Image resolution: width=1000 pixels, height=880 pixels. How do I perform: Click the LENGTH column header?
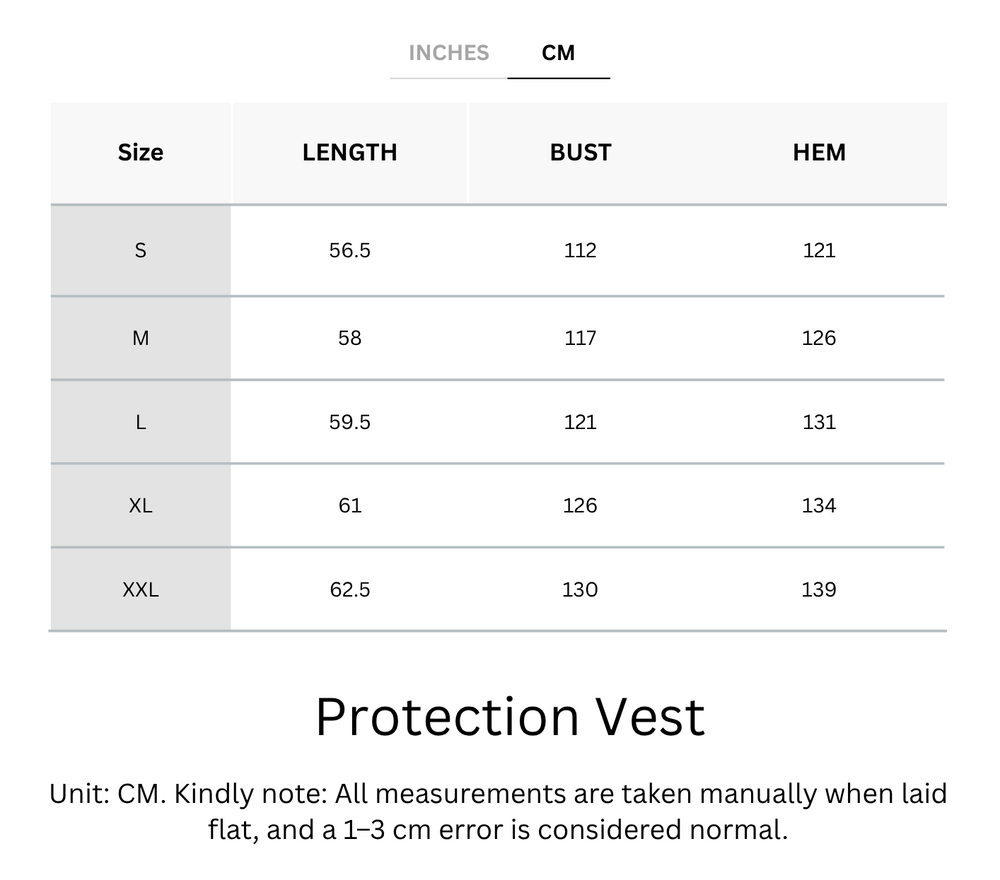tap(350, 153)
